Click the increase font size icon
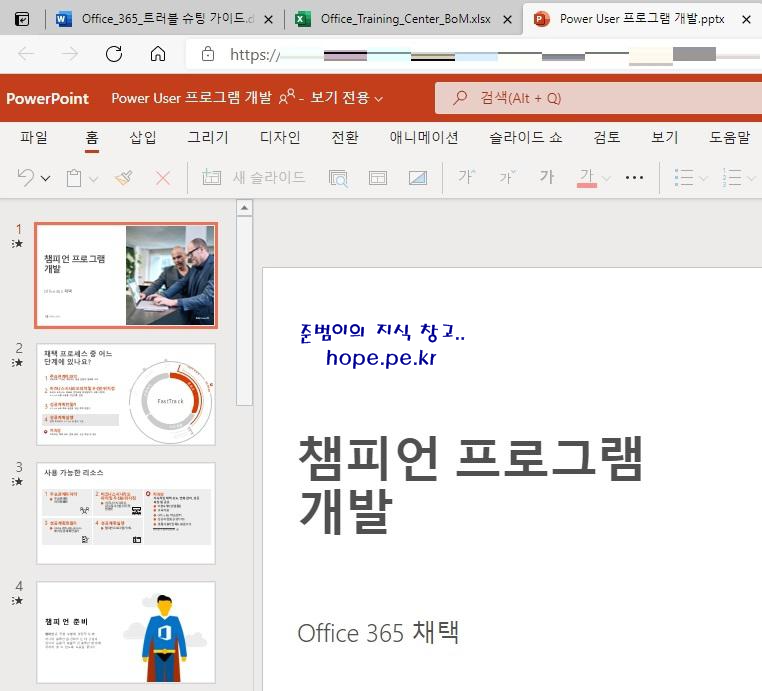Viewport: 762px width, 691px height. click(467, 177)
